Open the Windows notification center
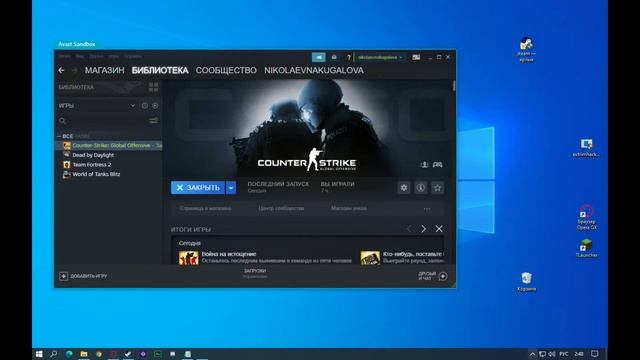The image size is (640, 360). pyautogui.click(x=595, y=354)
